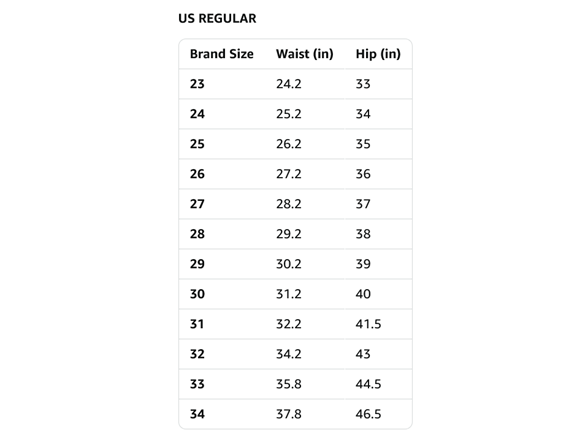588x441 pixels.
Task: Click hip value 37
Action: (363, 204)
